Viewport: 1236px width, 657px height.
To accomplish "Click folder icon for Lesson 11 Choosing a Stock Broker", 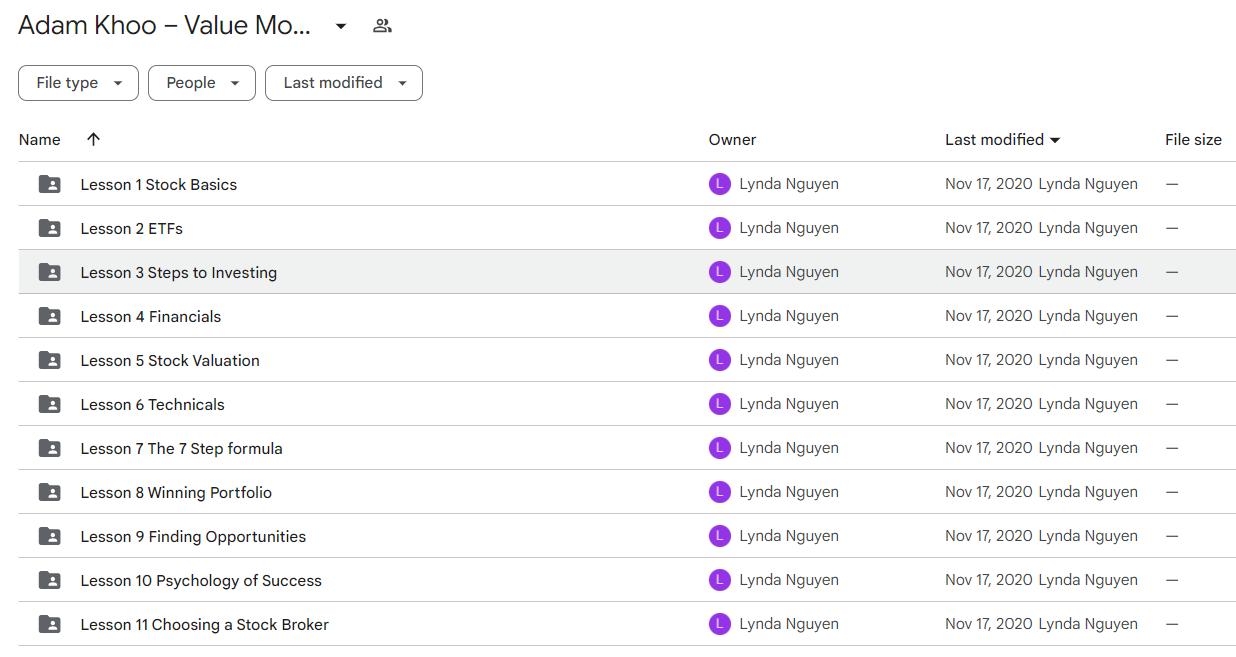I will pyautogui.click(x=49, y=624).
